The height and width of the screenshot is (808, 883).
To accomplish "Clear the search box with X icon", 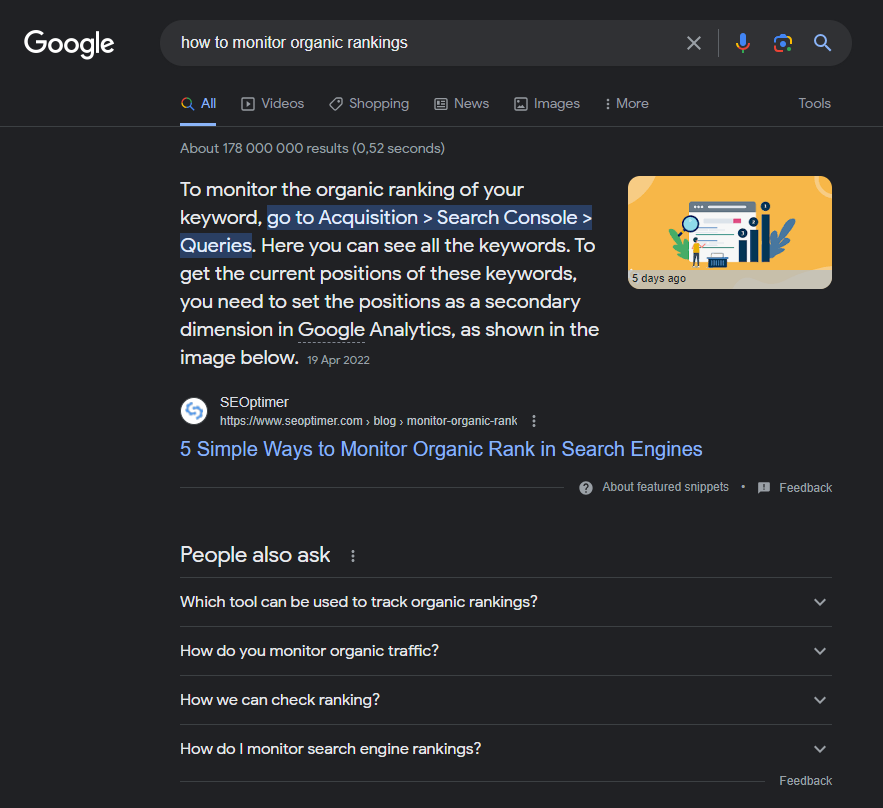I will coord(693,43).
